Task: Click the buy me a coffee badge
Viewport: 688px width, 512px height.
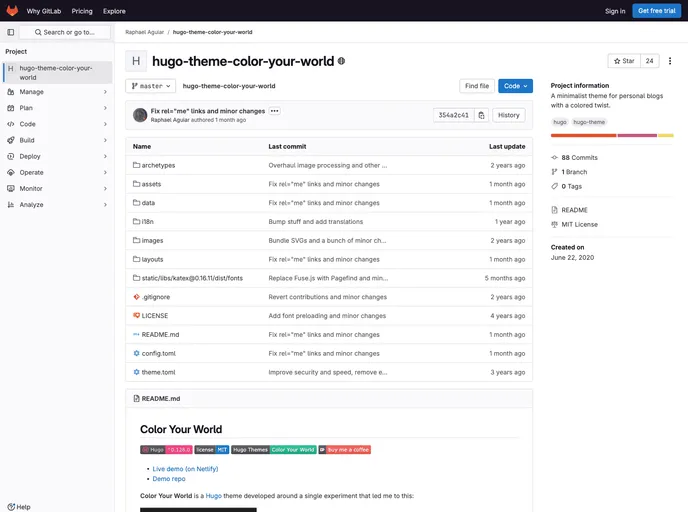Action: (344, 450)
